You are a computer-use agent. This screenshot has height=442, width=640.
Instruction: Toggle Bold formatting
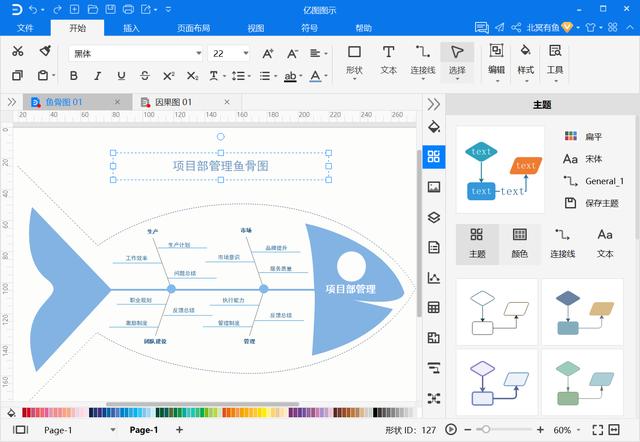(x=72, y=76)
